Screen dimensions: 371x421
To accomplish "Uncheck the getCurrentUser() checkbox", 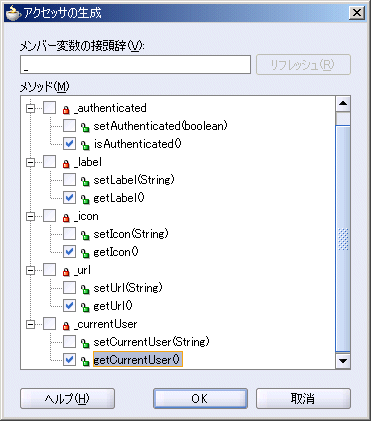I will [x=69, y=360].
